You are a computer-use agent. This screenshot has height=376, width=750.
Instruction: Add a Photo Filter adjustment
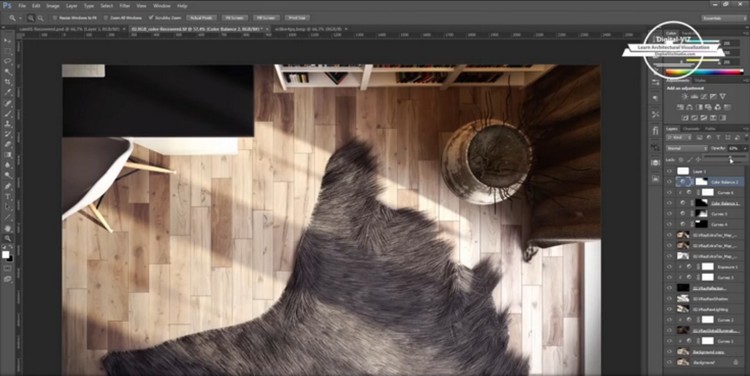708,107
